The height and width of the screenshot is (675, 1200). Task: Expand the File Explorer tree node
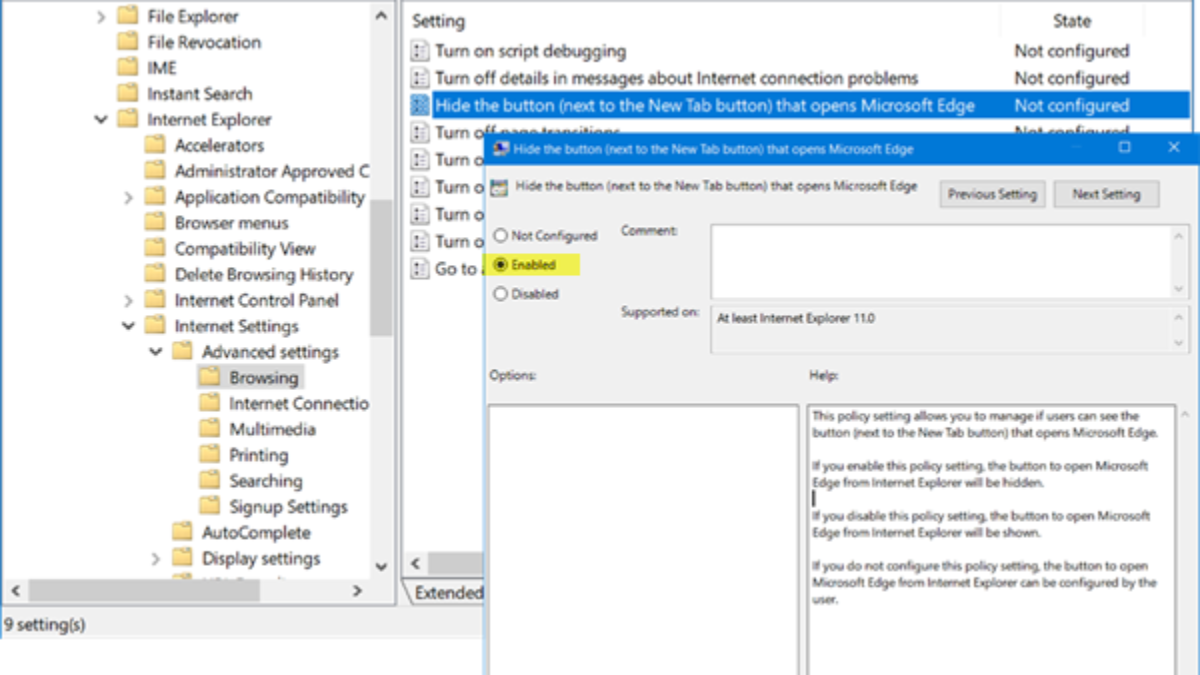101,17
